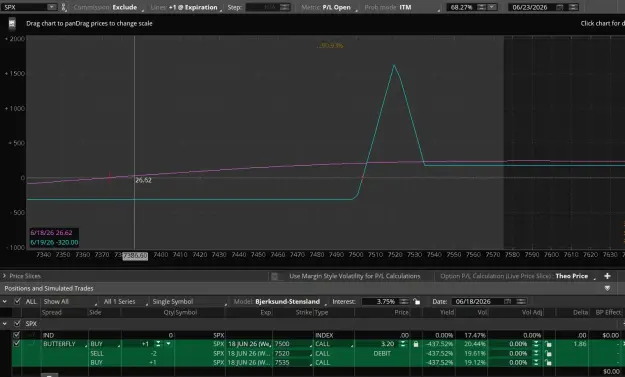Screen dimensions: 625x377
Task: Toggle the ALL positions checkbox
Action: tap(17, 301)
